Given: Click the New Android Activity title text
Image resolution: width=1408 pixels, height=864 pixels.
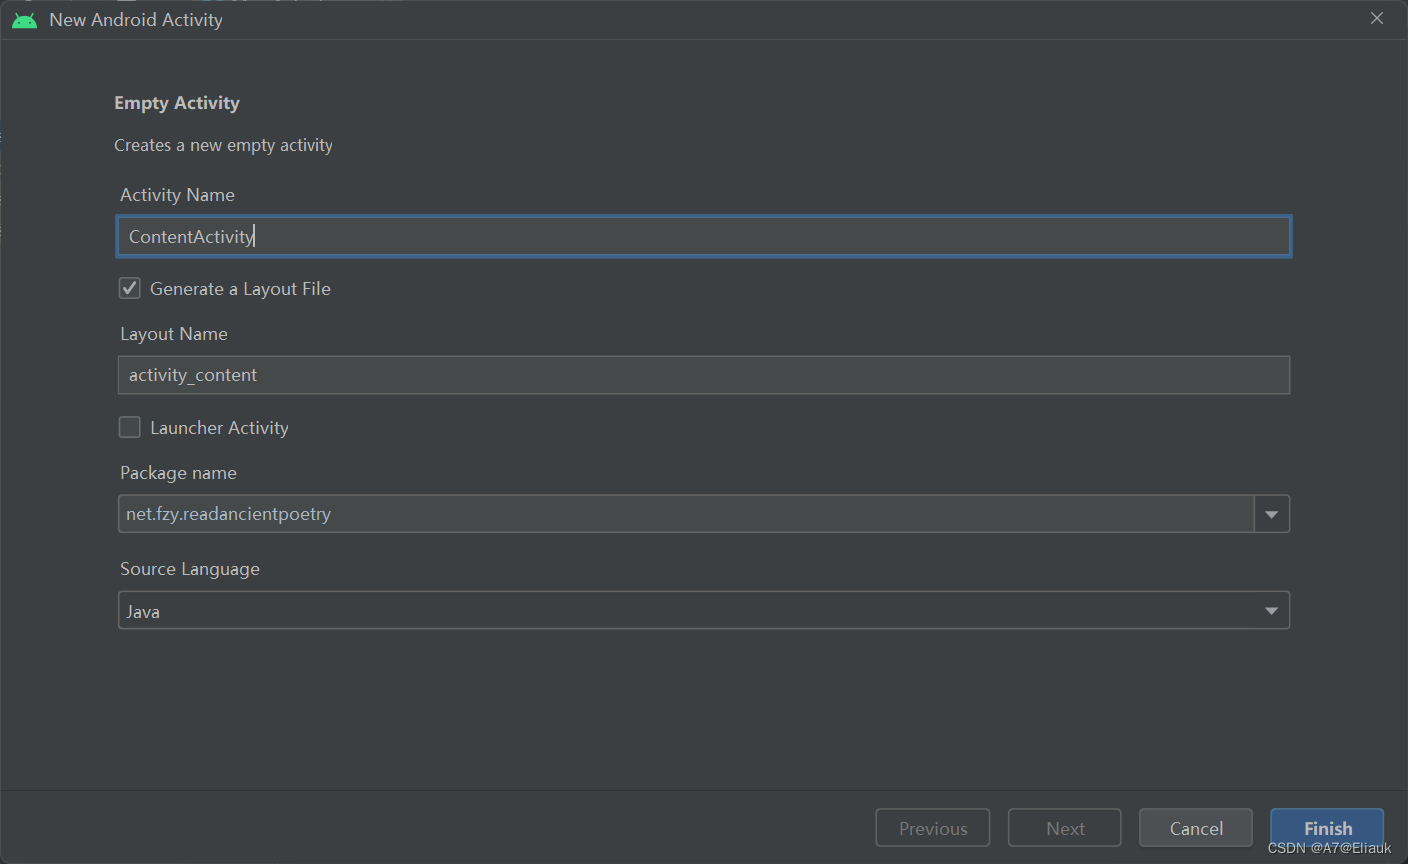Looking at the screenshot, I should tap(136, 20).
